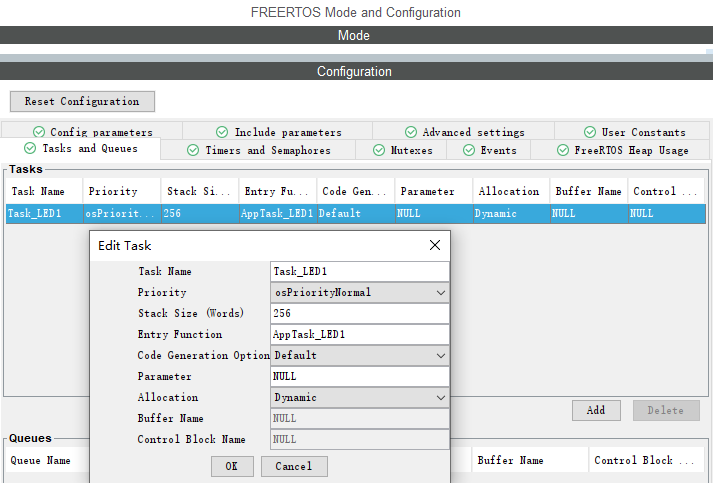Click the Add button below Tasks table
The height and width of the screenshot is (483, 713).
click(596, 410)
